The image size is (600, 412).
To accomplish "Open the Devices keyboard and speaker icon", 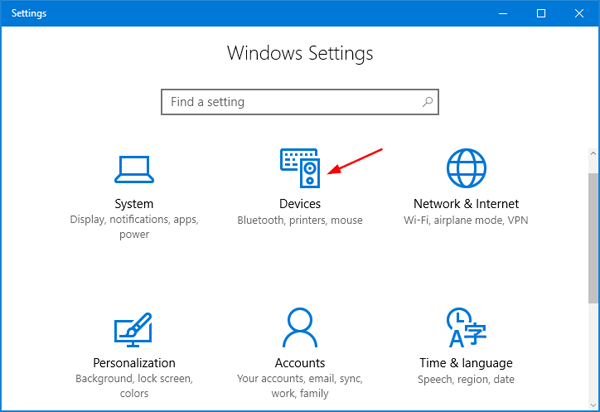I will [300, 168].
